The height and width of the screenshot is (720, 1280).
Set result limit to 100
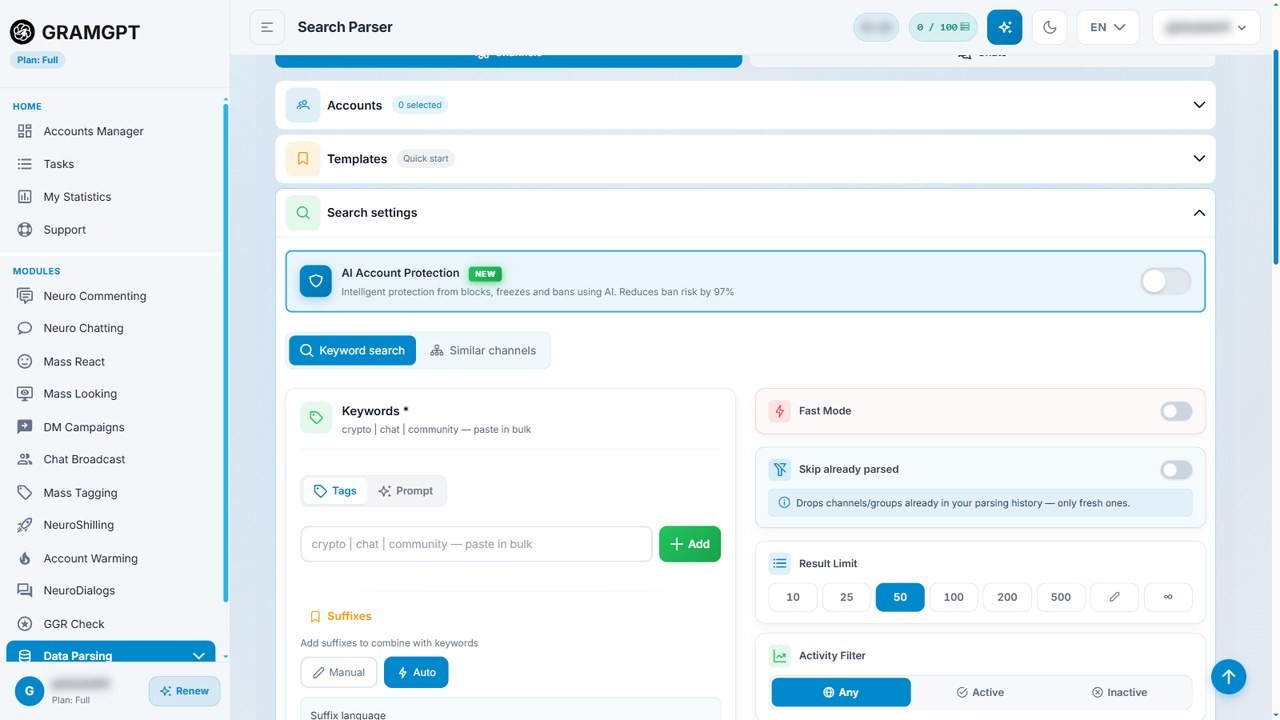pos(954,597)
